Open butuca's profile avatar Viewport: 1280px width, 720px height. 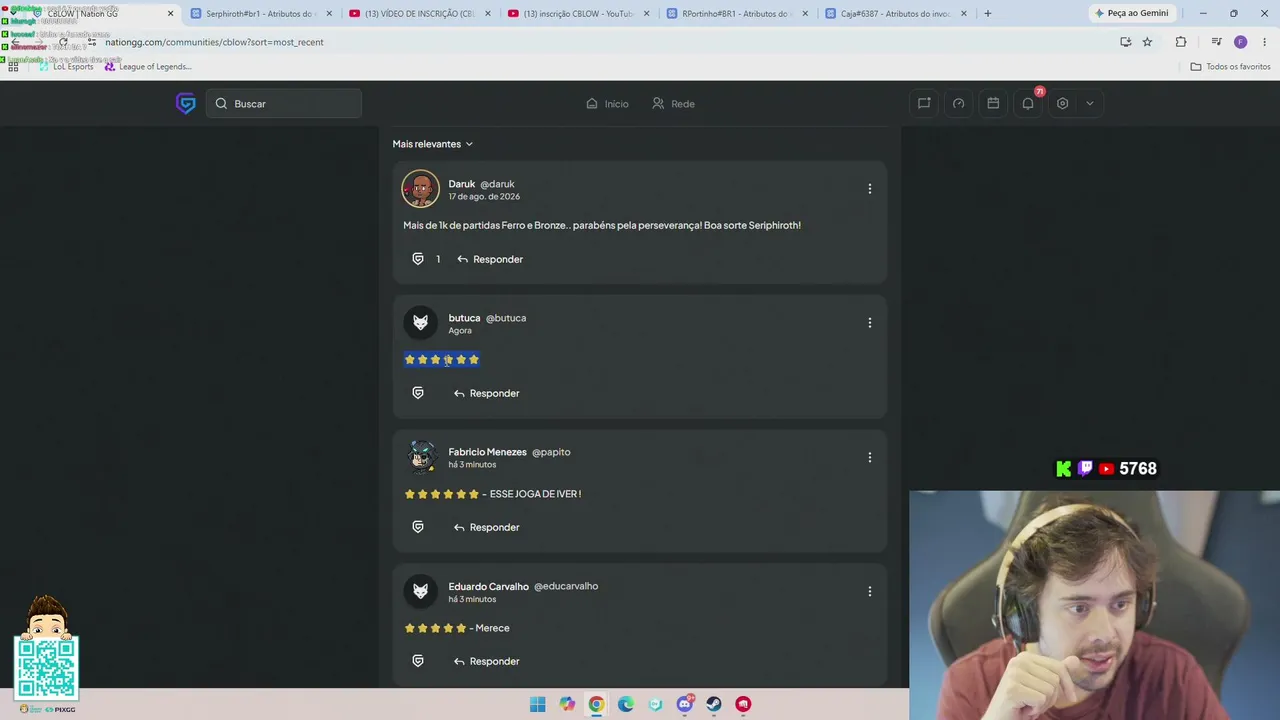(x=420, y=322)
